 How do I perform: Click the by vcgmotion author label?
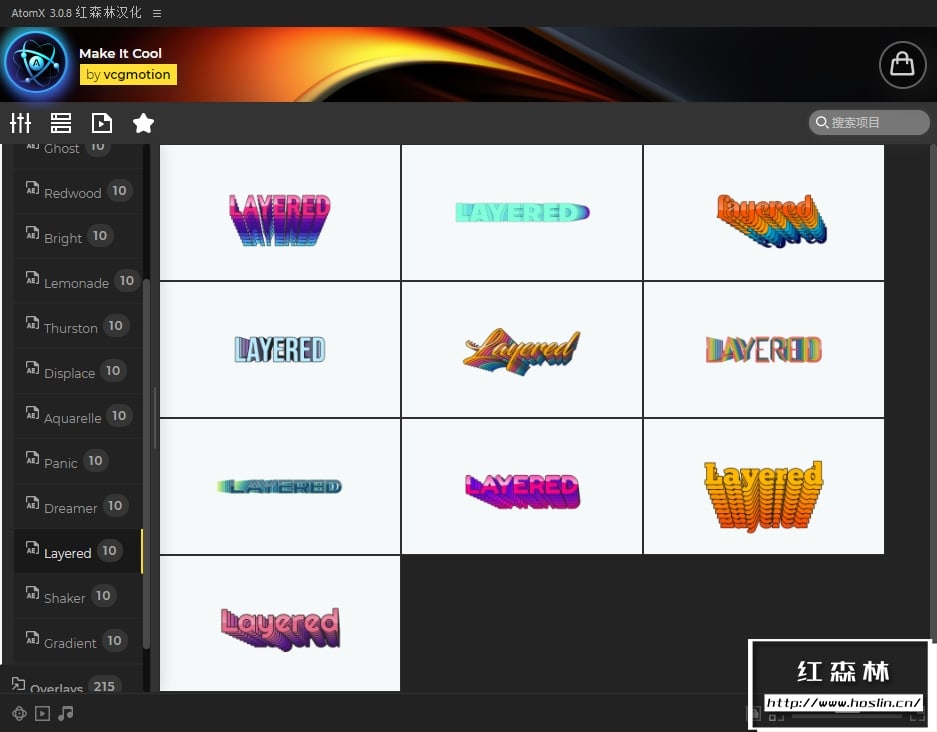[128, 75]
